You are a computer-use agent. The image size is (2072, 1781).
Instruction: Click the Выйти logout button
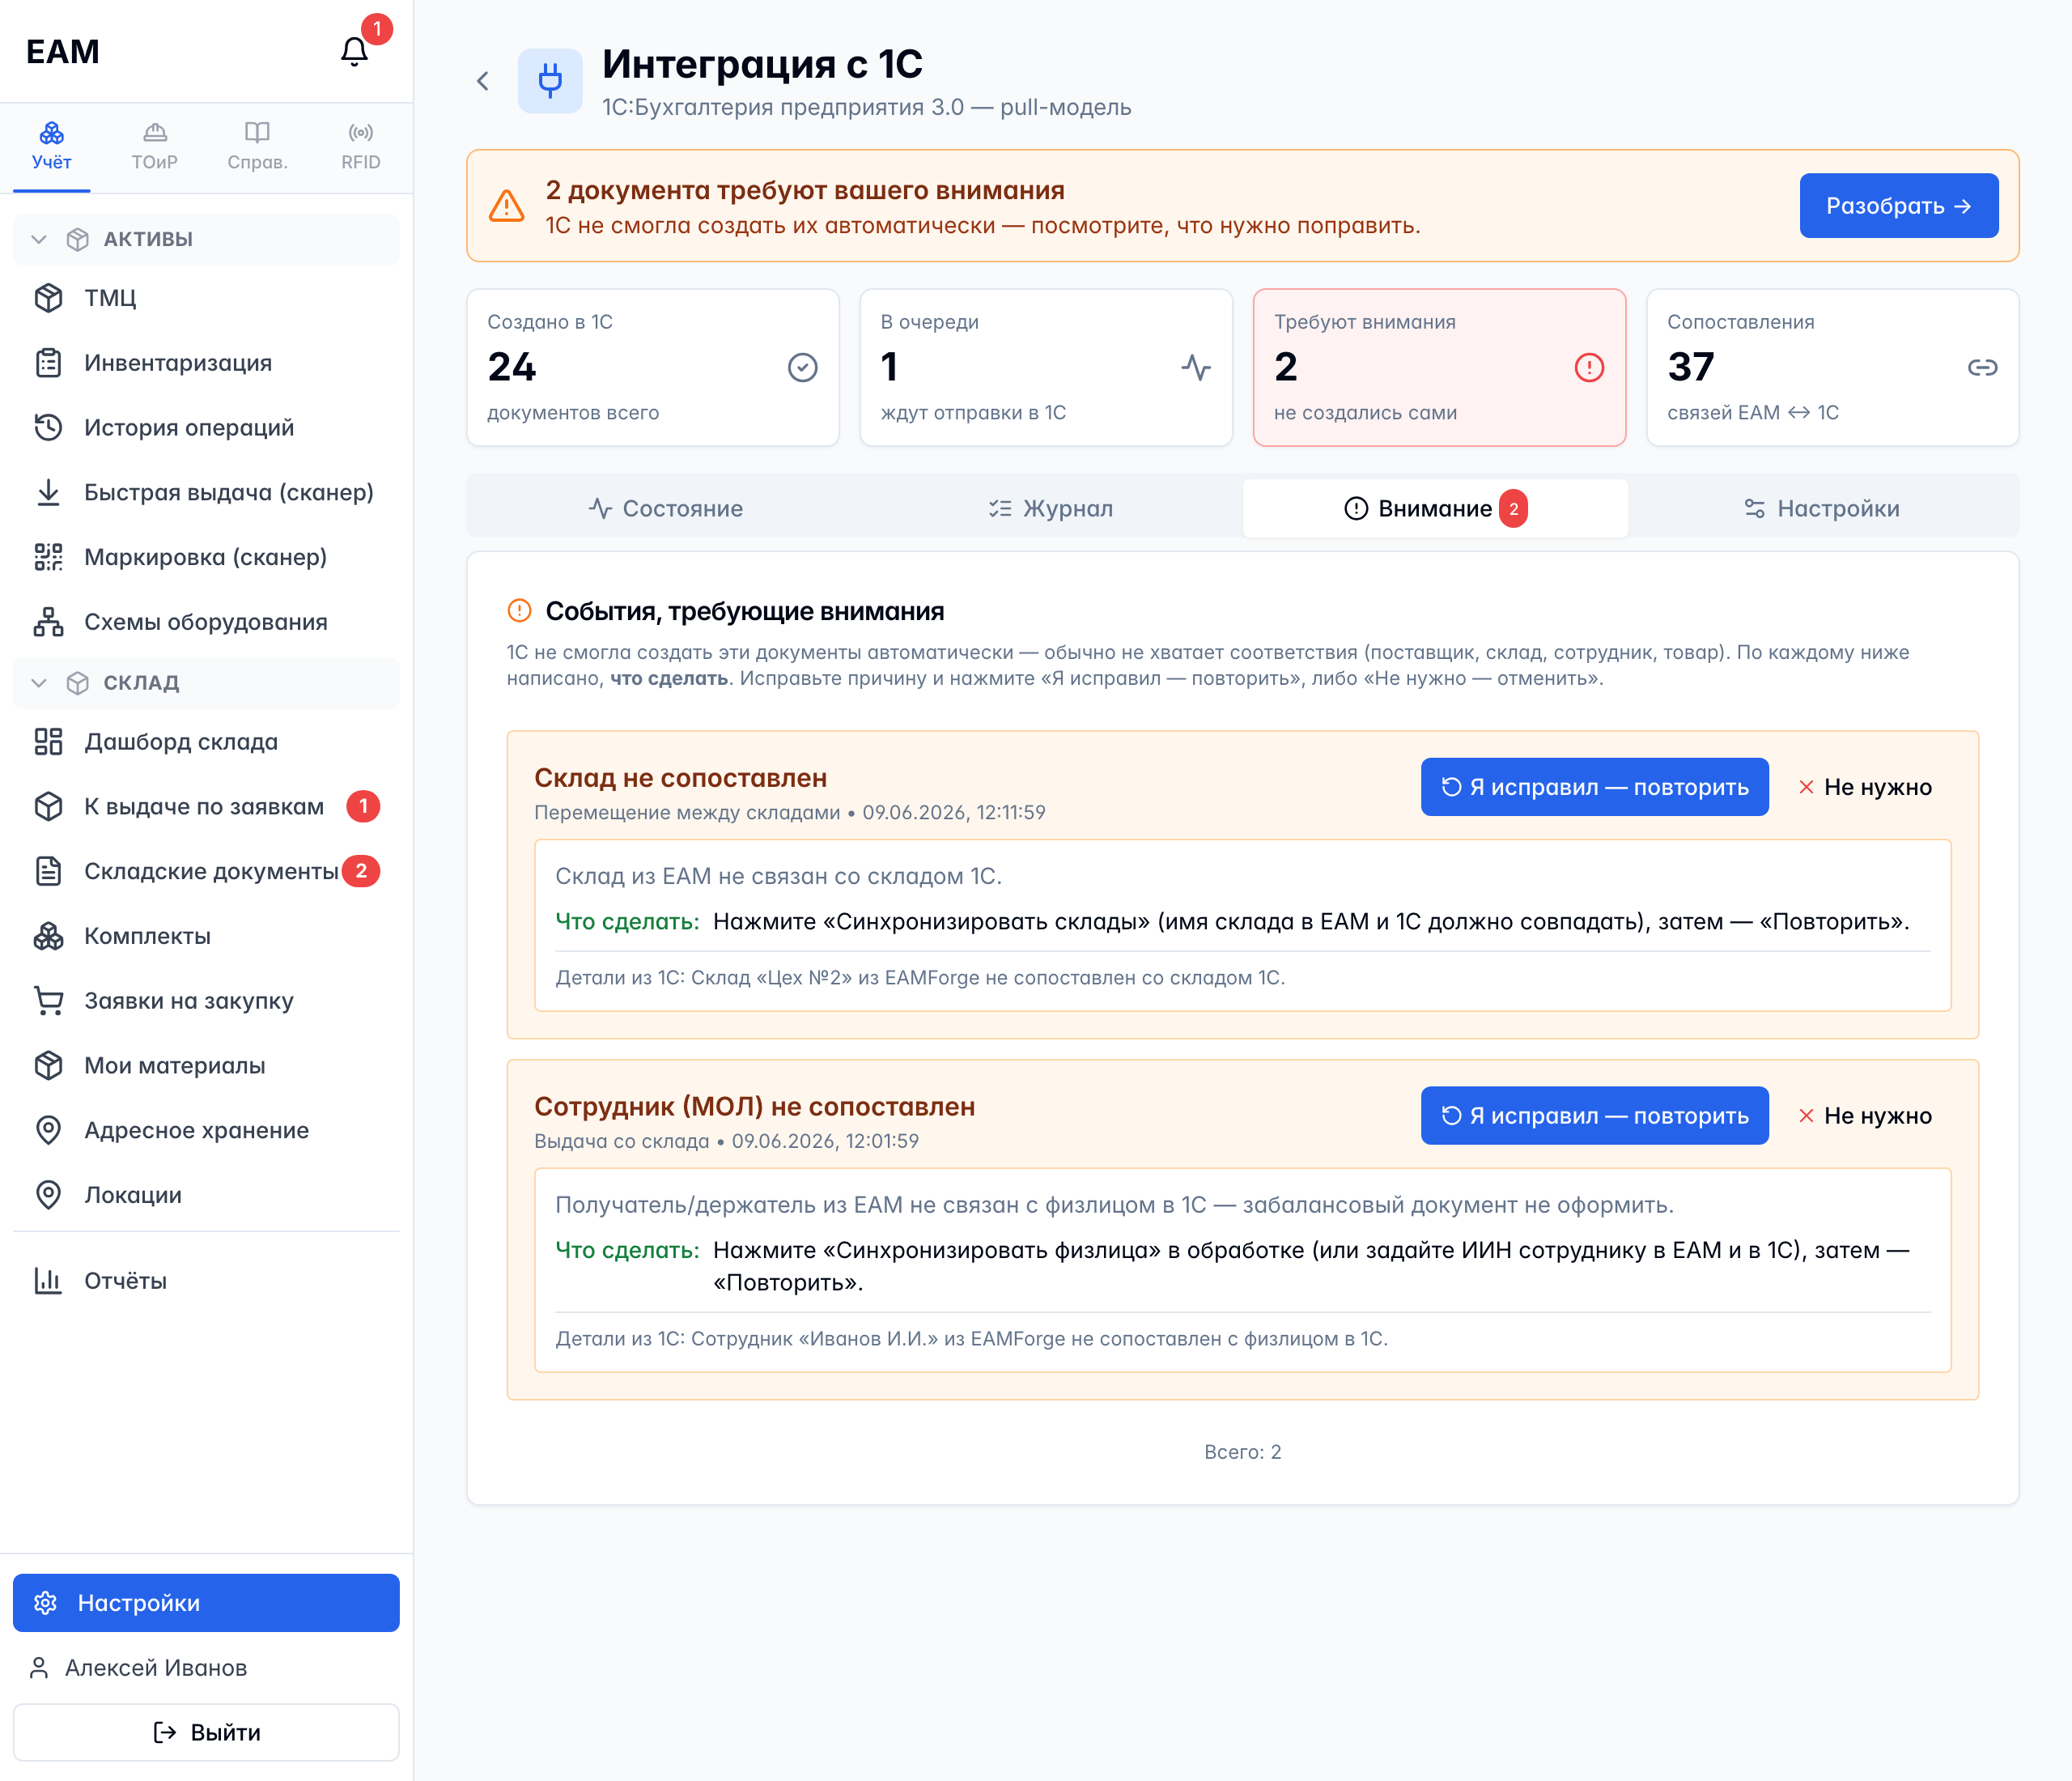tap(206, 1733)
